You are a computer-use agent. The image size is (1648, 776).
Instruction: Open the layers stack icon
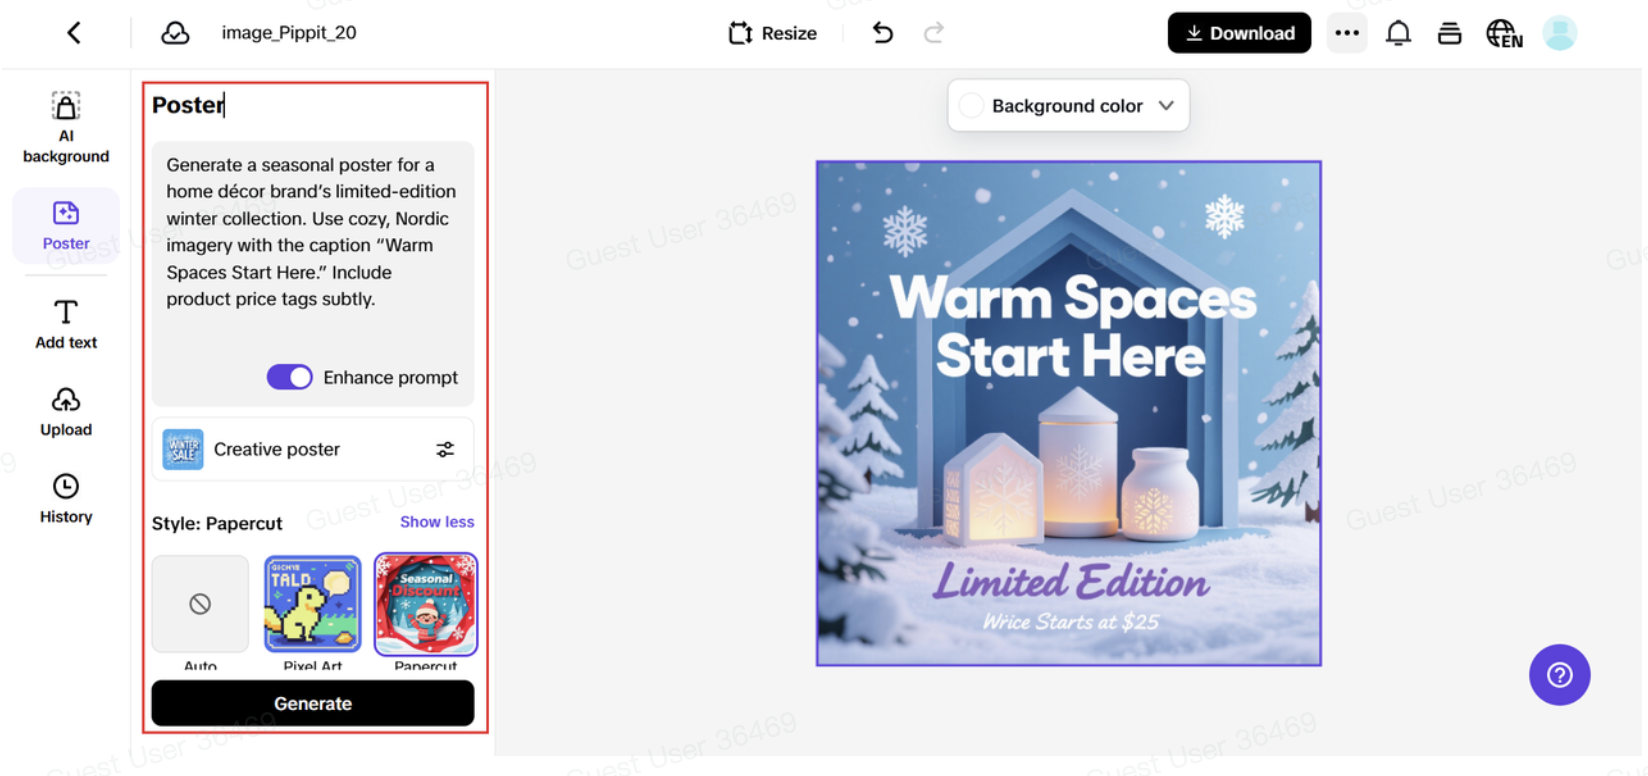tap(1449, 33)
